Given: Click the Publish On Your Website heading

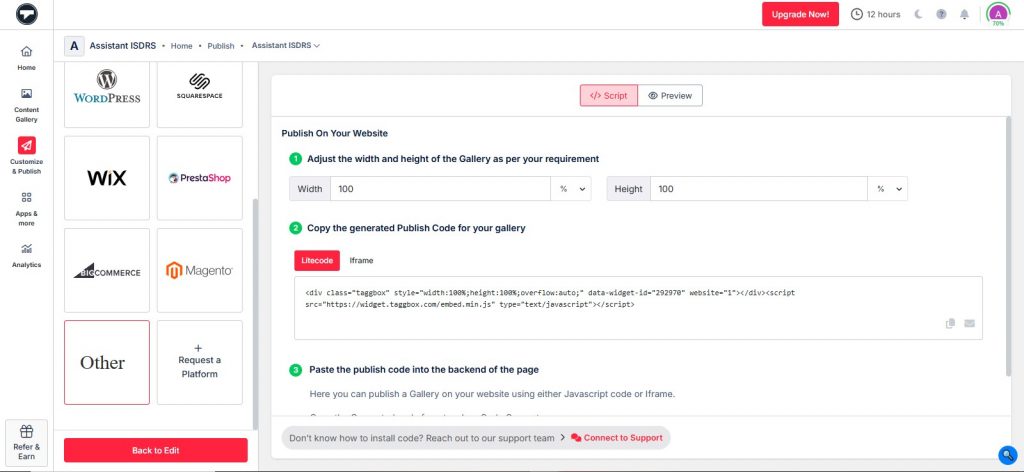Looking at the screenshot, I should 334,133.
